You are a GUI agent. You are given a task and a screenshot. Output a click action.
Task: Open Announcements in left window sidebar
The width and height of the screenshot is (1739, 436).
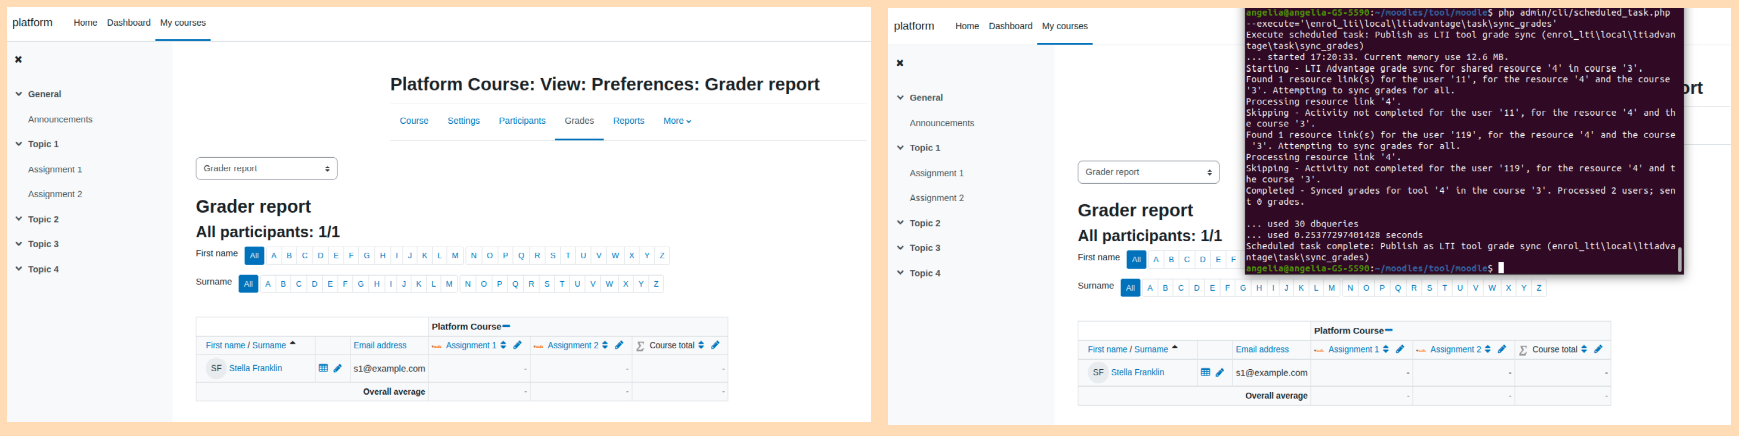point(60,119)
